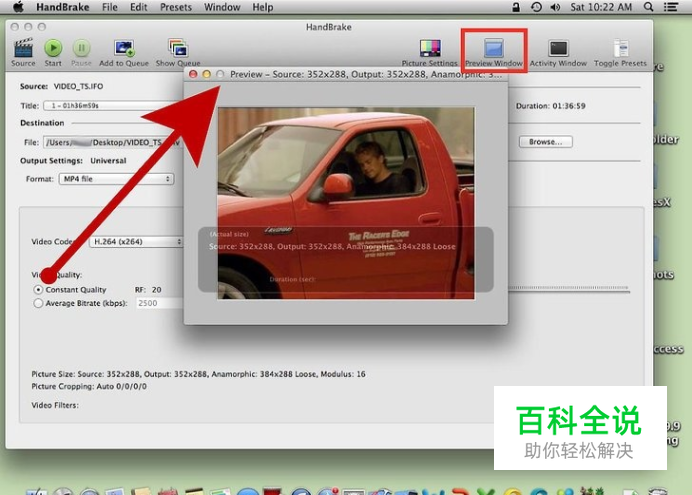This screenshot has height=495, width=692.
Task: Open Spotlight search in menu bar
Action: tap(648, 7)
